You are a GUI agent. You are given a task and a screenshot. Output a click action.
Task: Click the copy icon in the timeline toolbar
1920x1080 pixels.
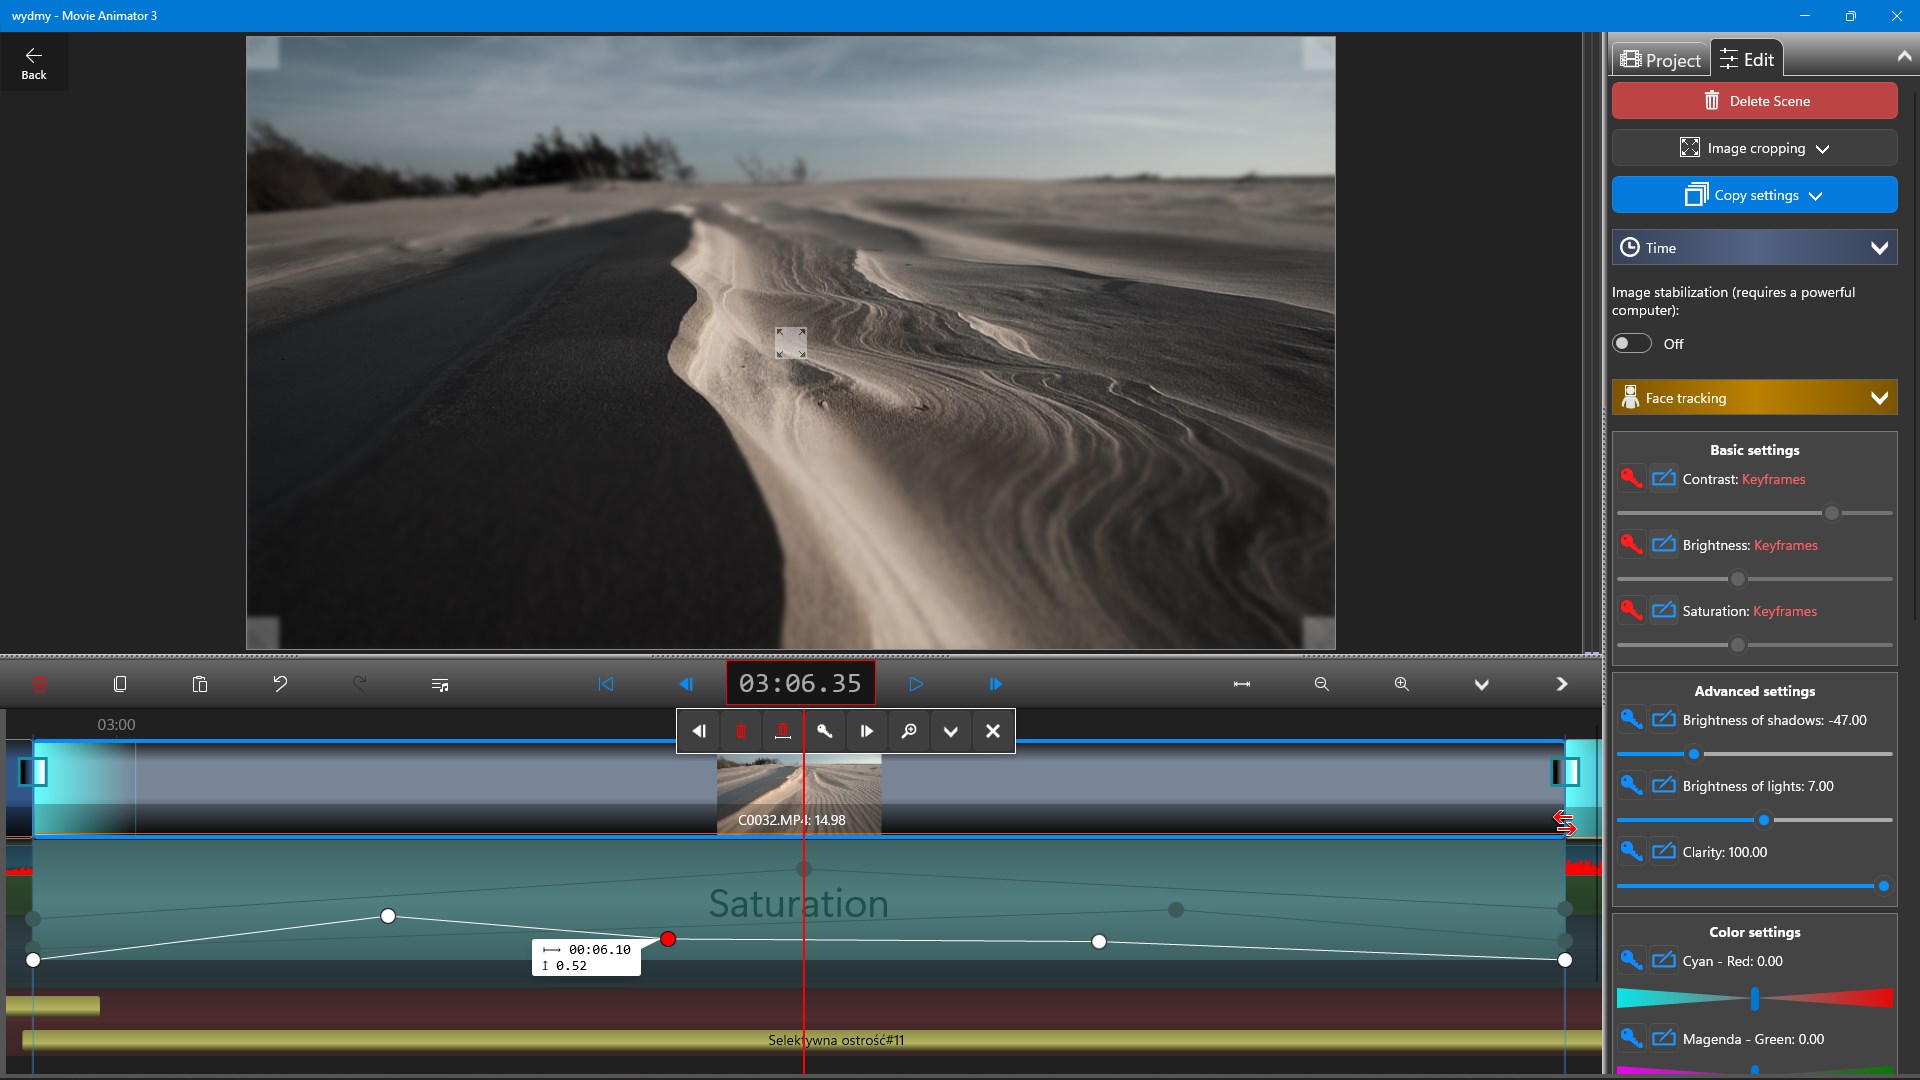[120, 684]
